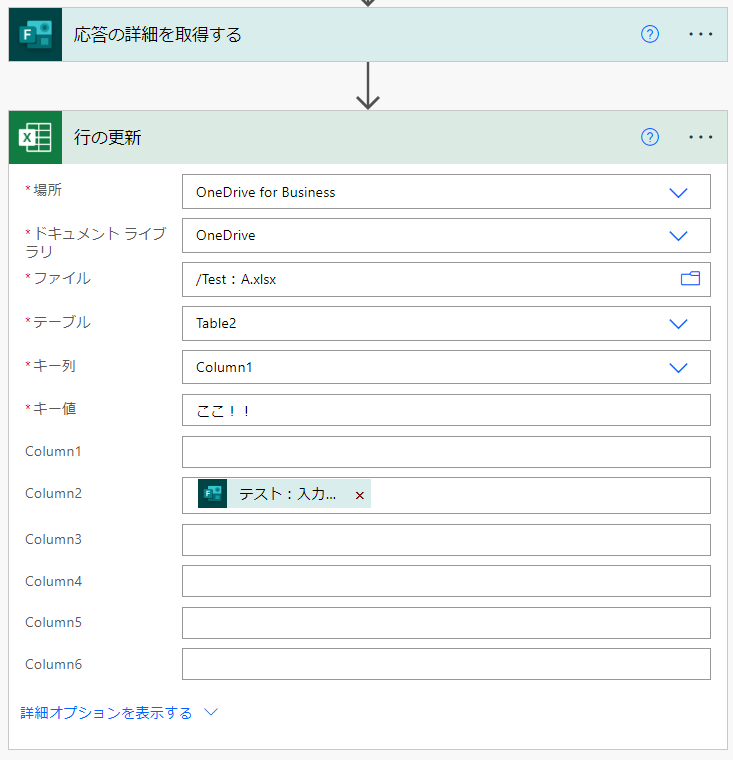Expand the 場所 dropdown showing OneDrive for Business
The image size is (733, 760).
[x=678, y=192]
